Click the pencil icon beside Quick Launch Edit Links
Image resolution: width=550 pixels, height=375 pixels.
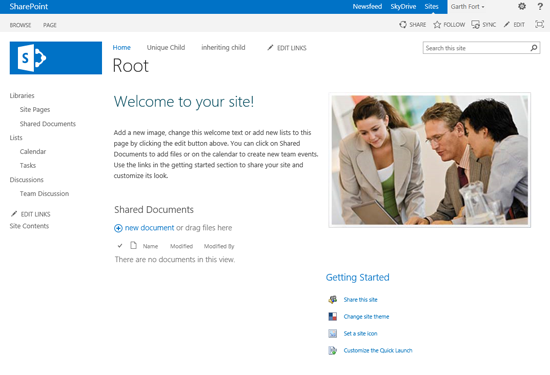pos(14,214)
